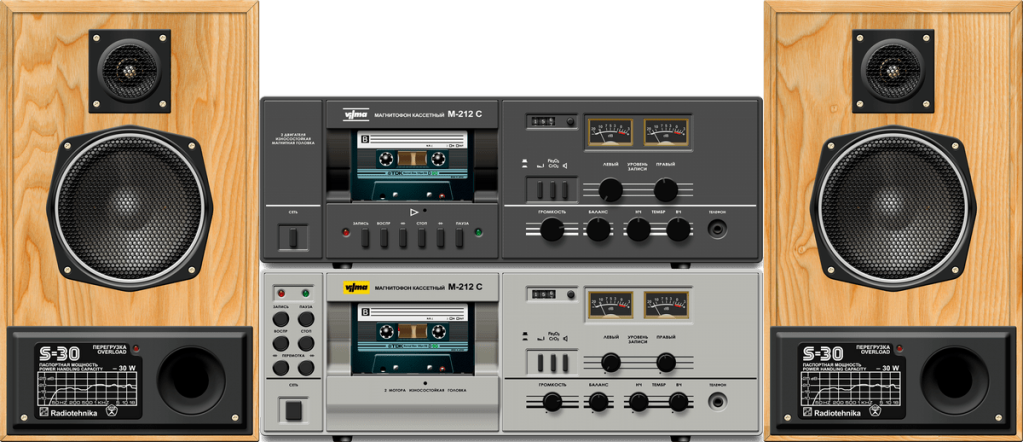Click the play triangle symbol on black deck
Image resolution: width=1023 pixels, height=442 pixels.
tap(414, 212)
